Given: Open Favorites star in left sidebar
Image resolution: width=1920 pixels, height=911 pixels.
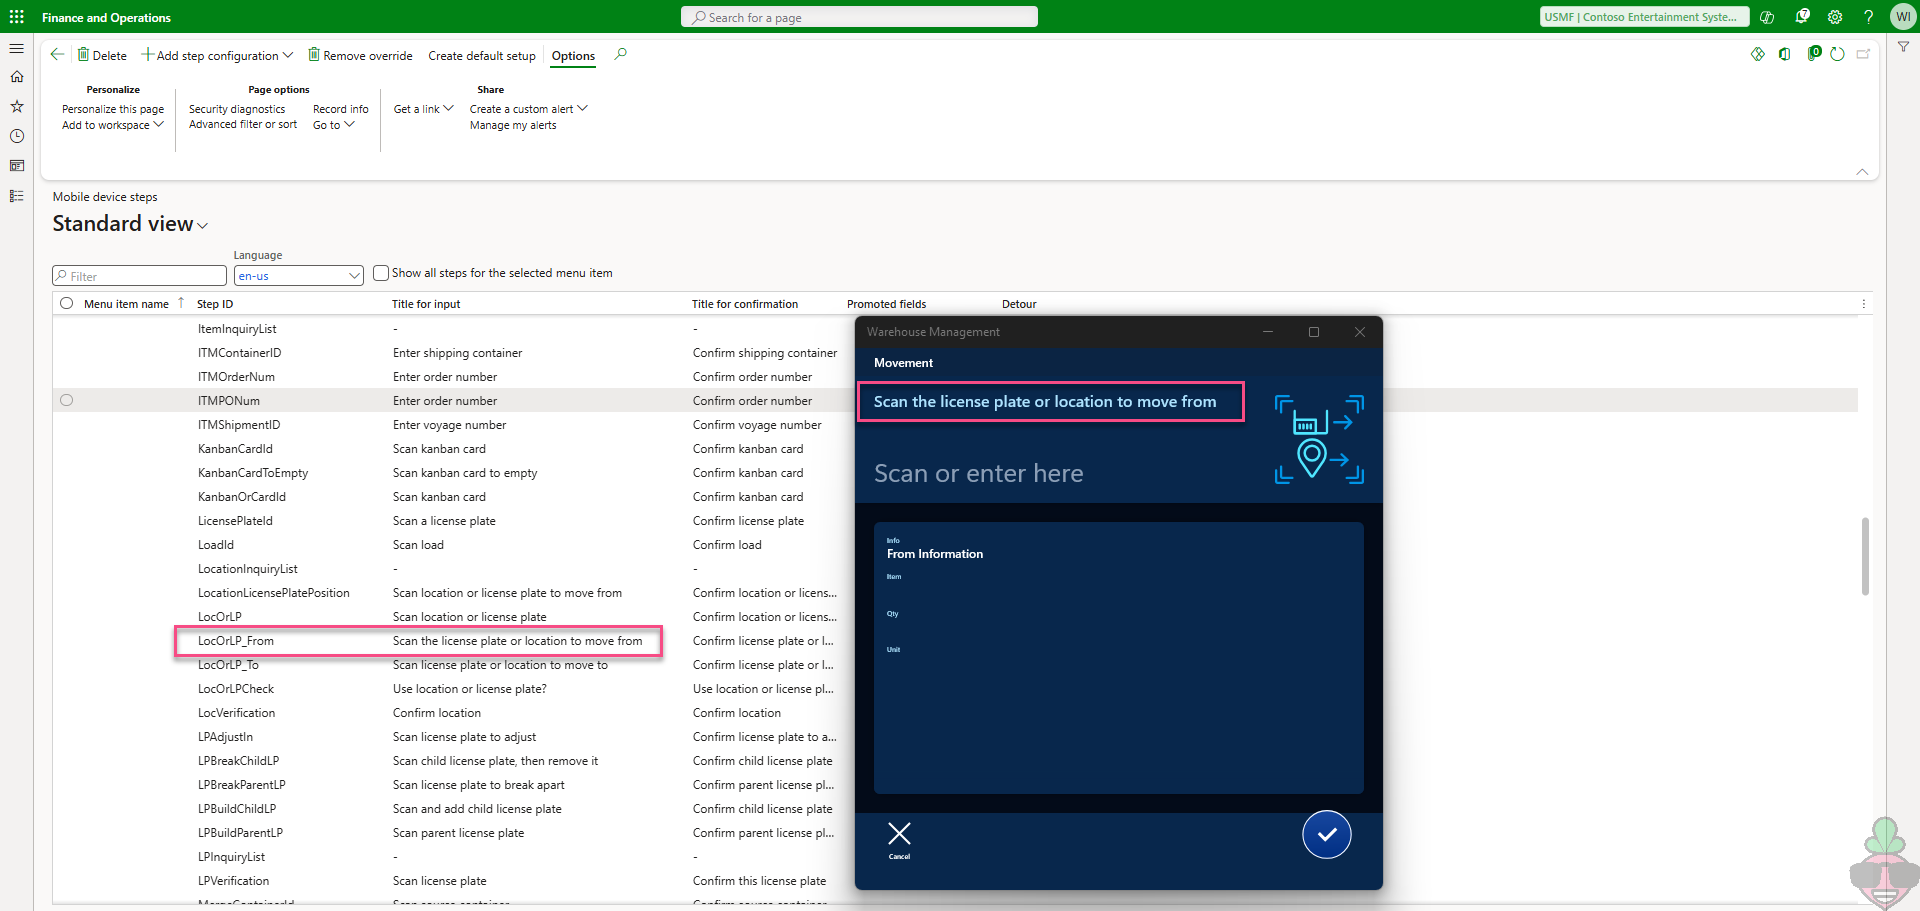Looking at the screenshot, I should pyautogui.click(x=17, y=106).
